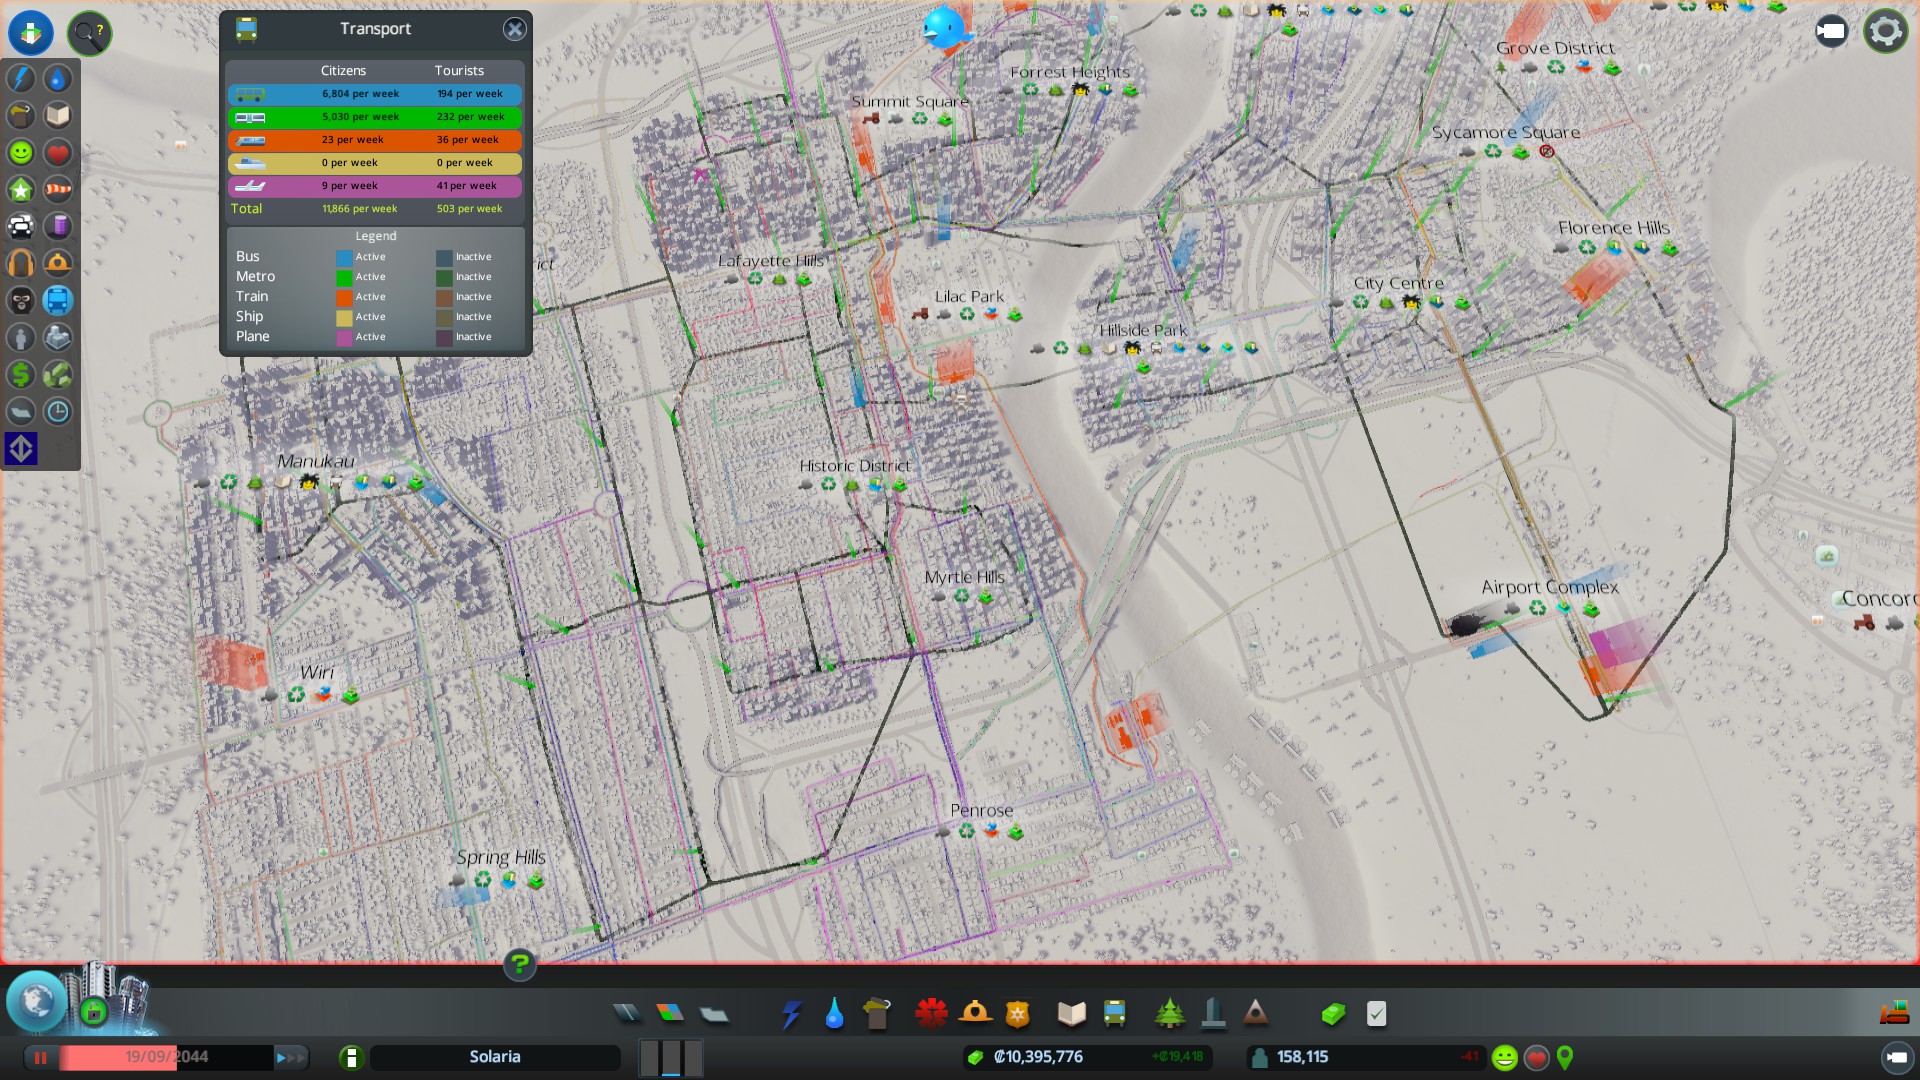Image resolution: width=1920 pixels, height=1080 pixels.
Task: Open the Zoning tool menu
Action: click(670, 1014)
